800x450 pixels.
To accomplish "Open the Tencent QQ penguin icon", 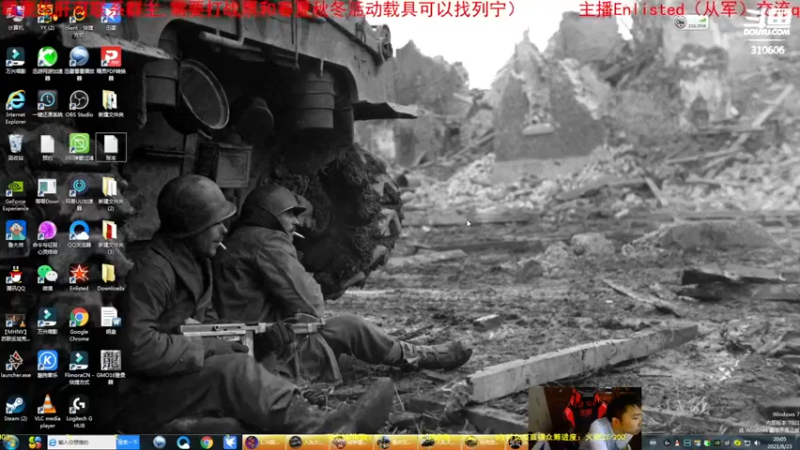I will (15, 277).
